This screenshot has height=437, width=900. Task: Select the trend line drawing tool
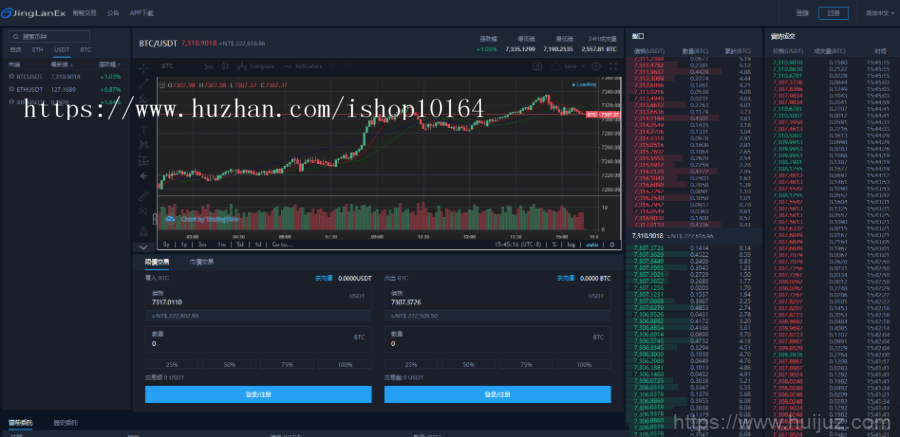coord(143,83)
